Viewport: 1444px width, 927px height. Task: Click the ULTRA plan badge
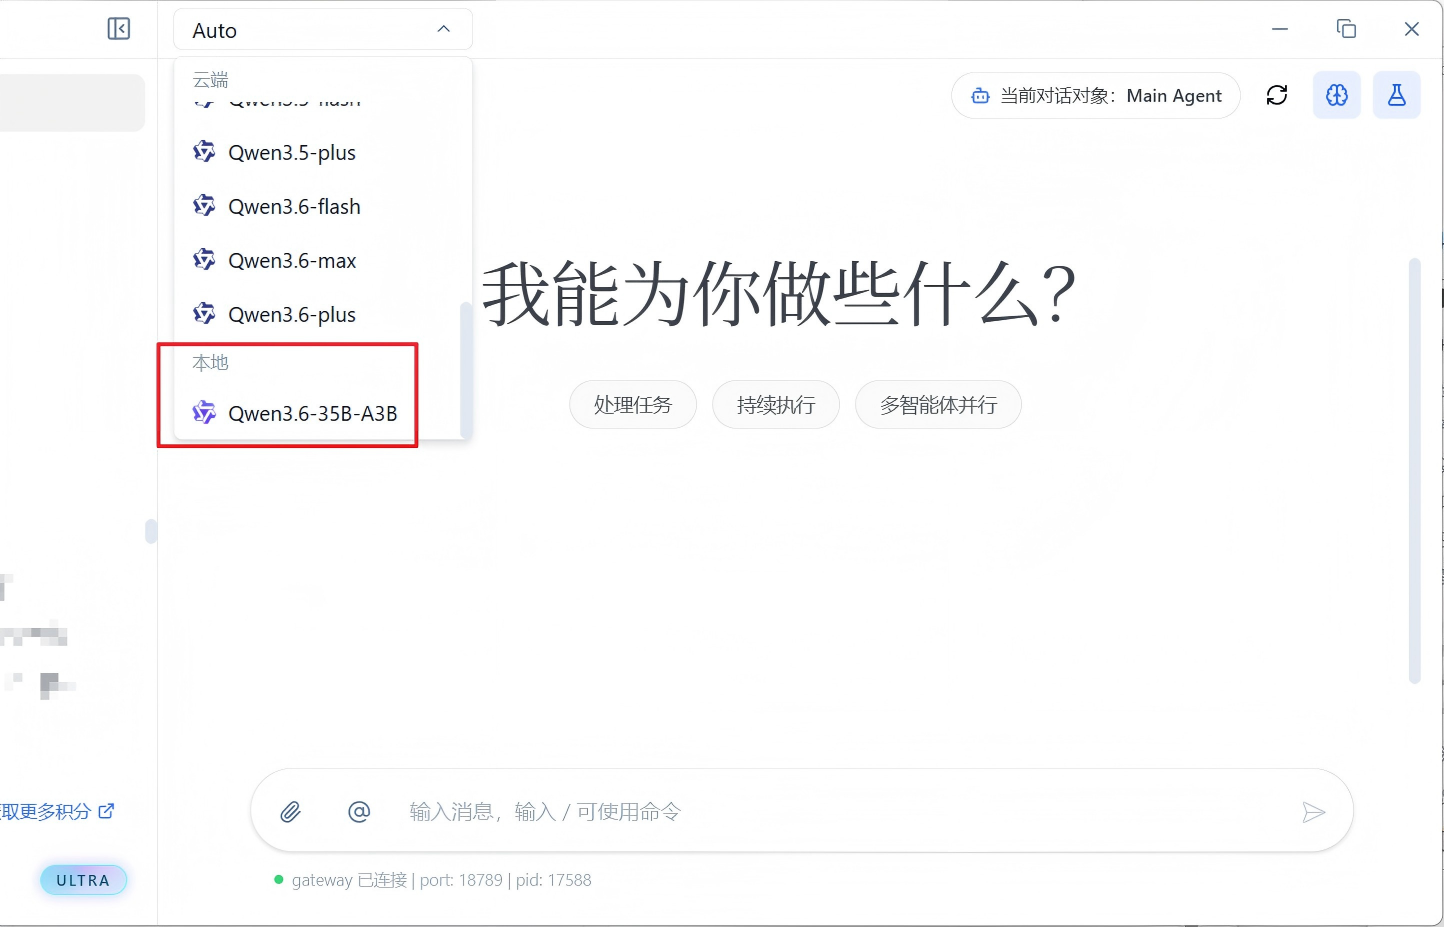click(83, 880)
